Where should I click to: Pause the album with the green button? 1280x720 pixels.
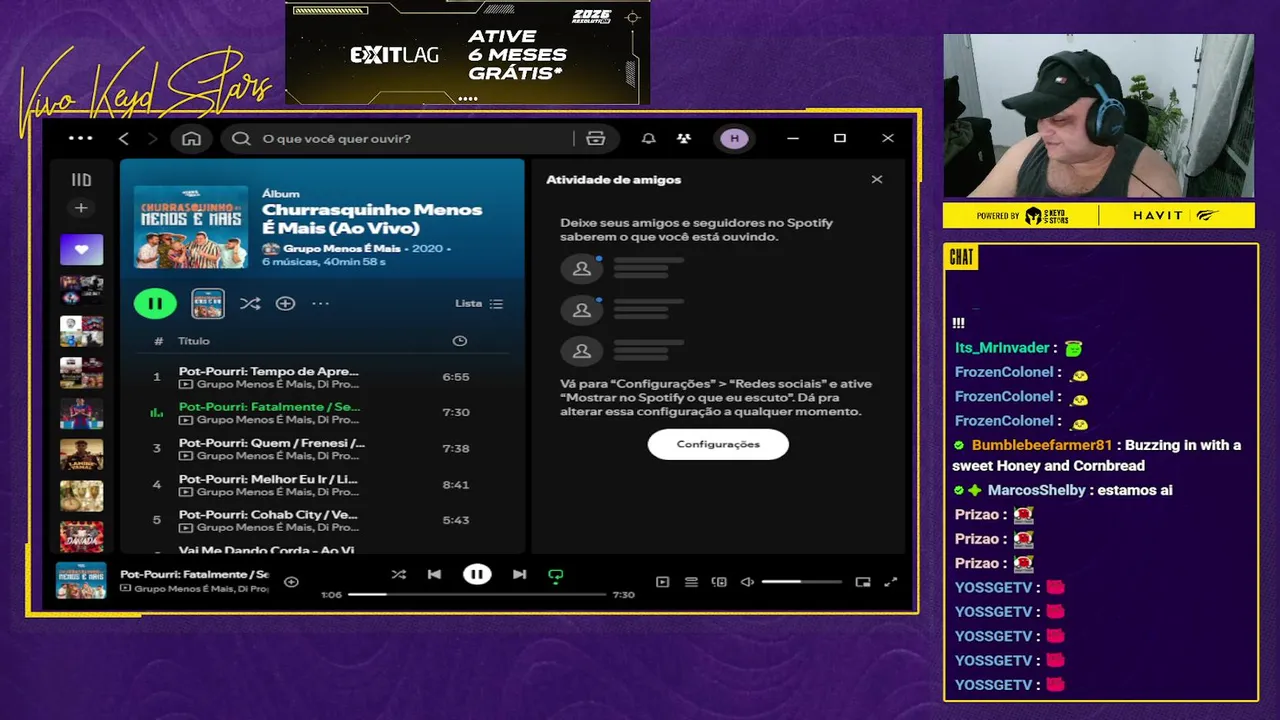pos(155,303)
